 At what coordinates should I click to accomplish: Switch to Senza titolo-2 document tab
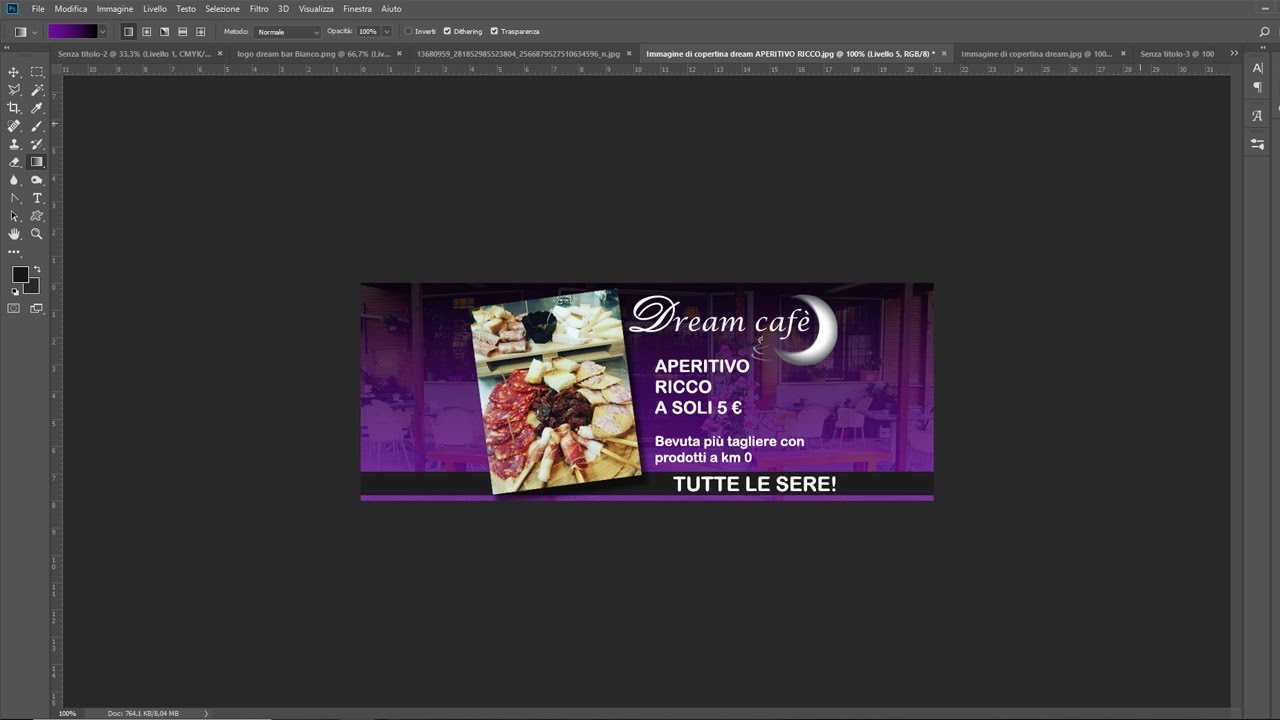pos(134,53)
